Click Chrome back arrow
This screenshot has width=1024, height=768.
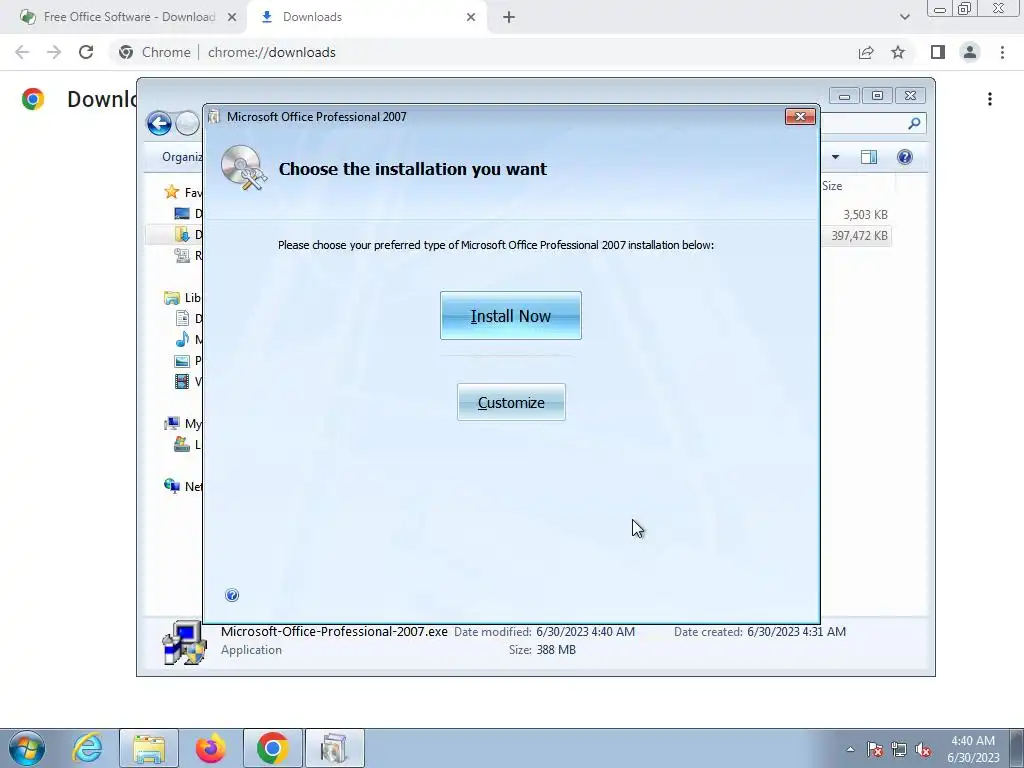[x=22, y=52]
